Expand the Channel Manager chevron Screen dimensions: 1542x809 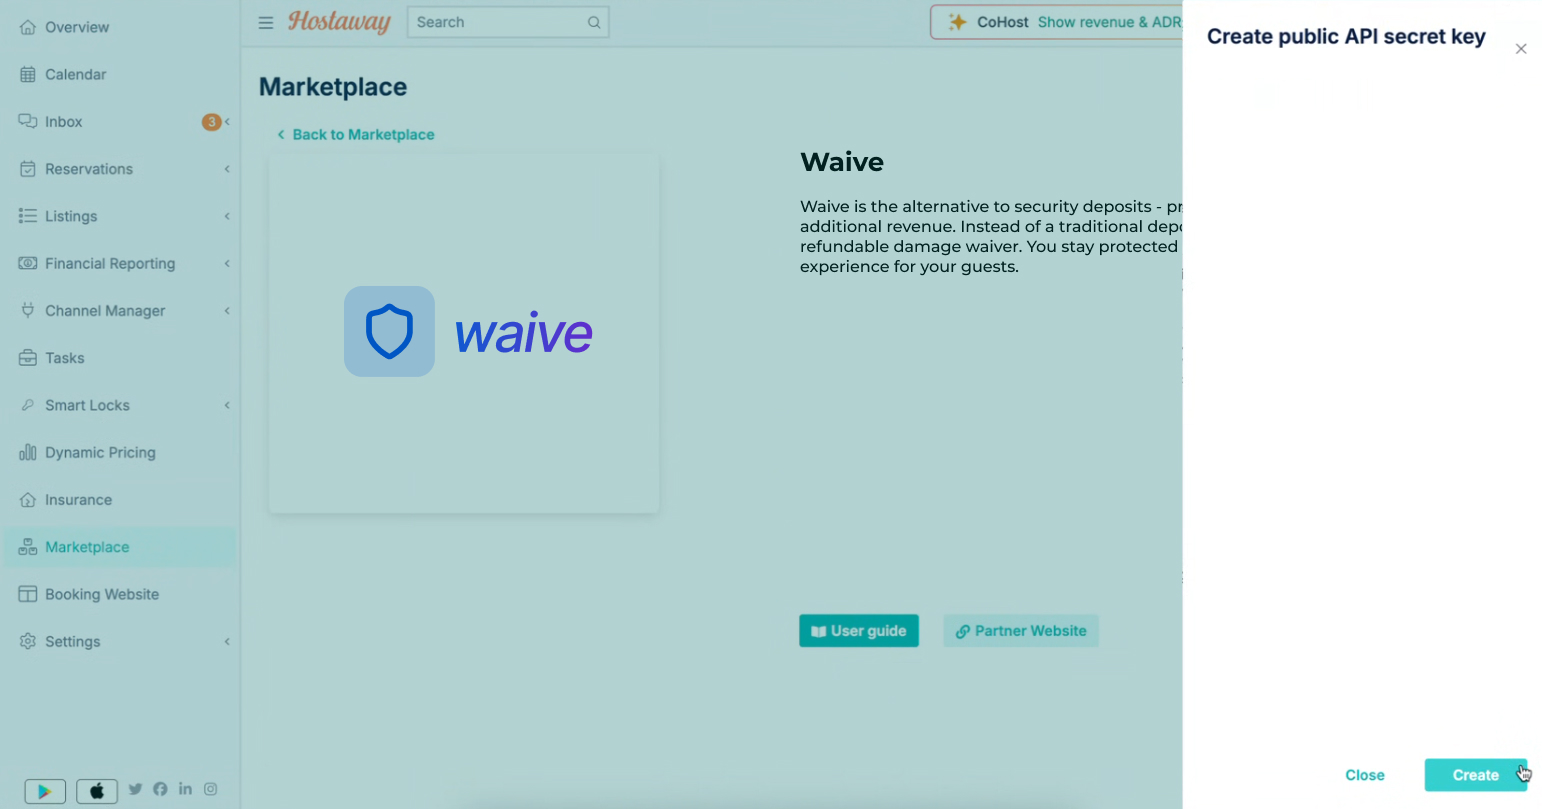coord(228,310)
